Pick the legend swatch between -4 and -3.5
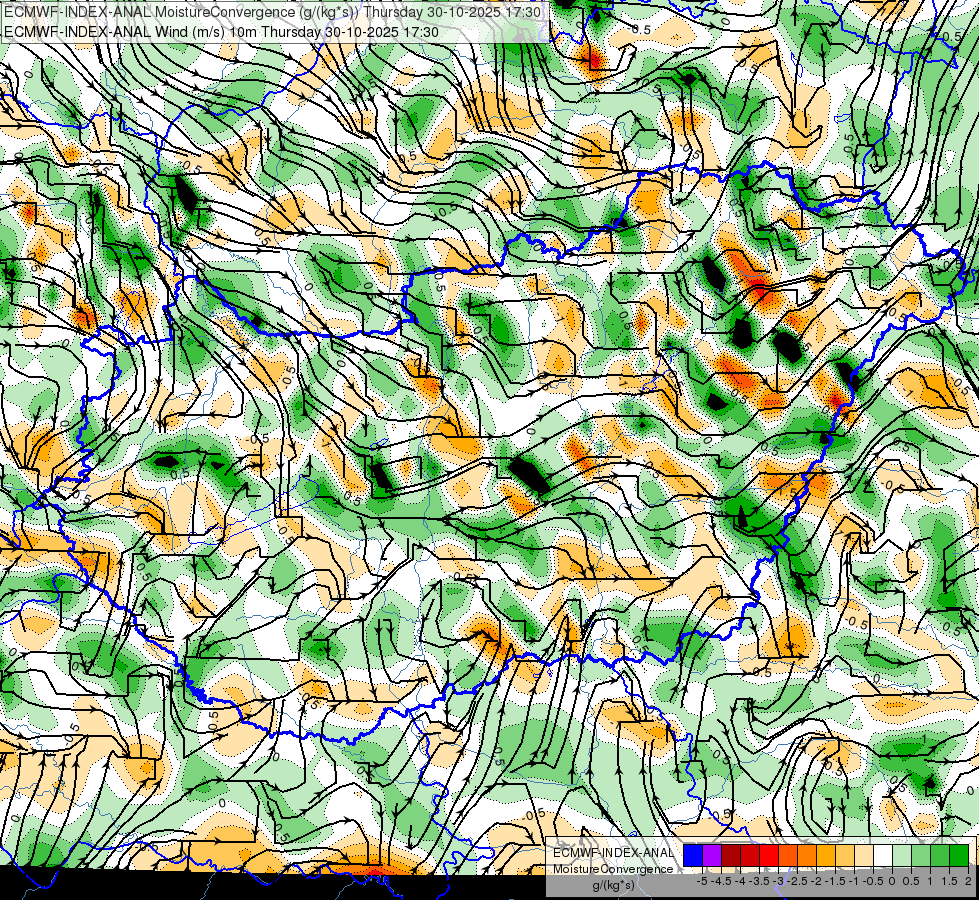The image size is (979, 900). point(750,855)
